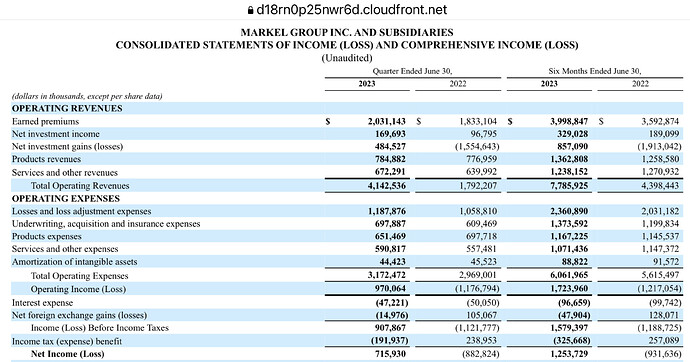The image size is (690, 362).
Task: Click the value 484,527
Action: click(x=390, y=146)
